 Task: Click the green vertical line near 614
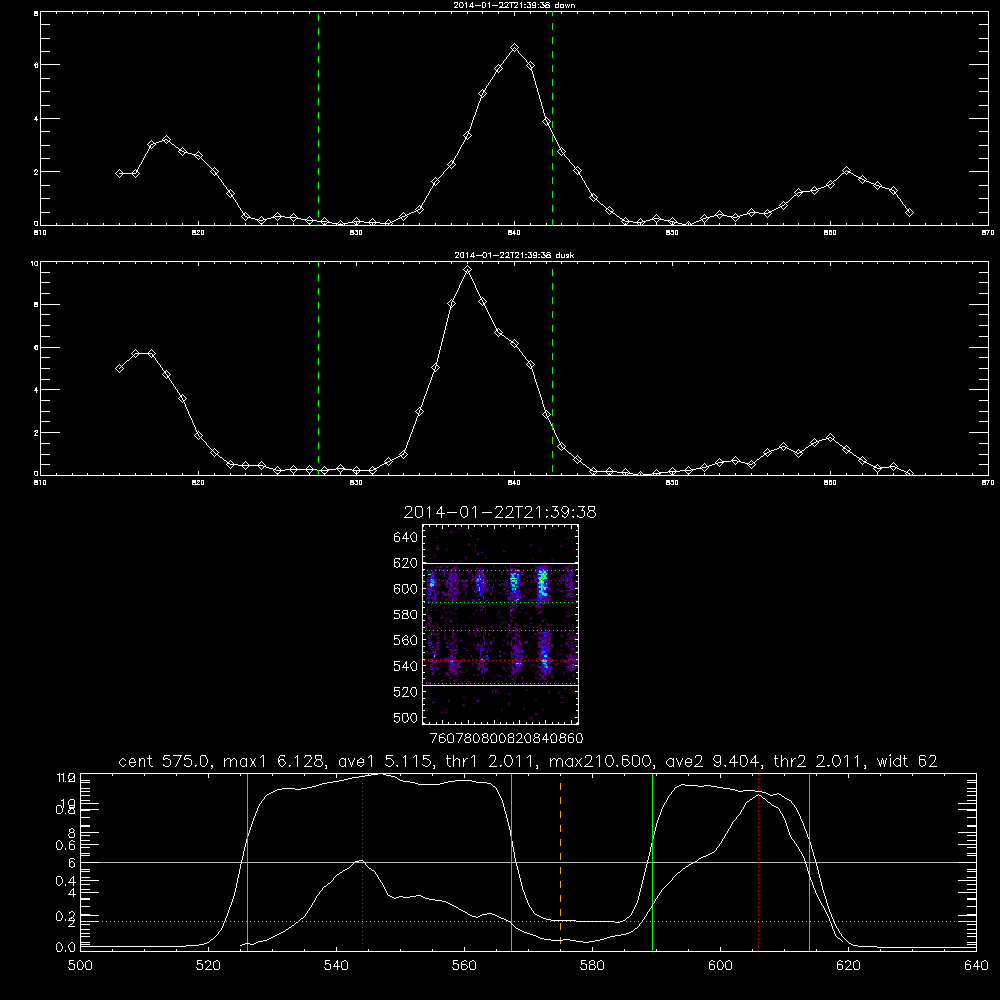pos(809,861)
